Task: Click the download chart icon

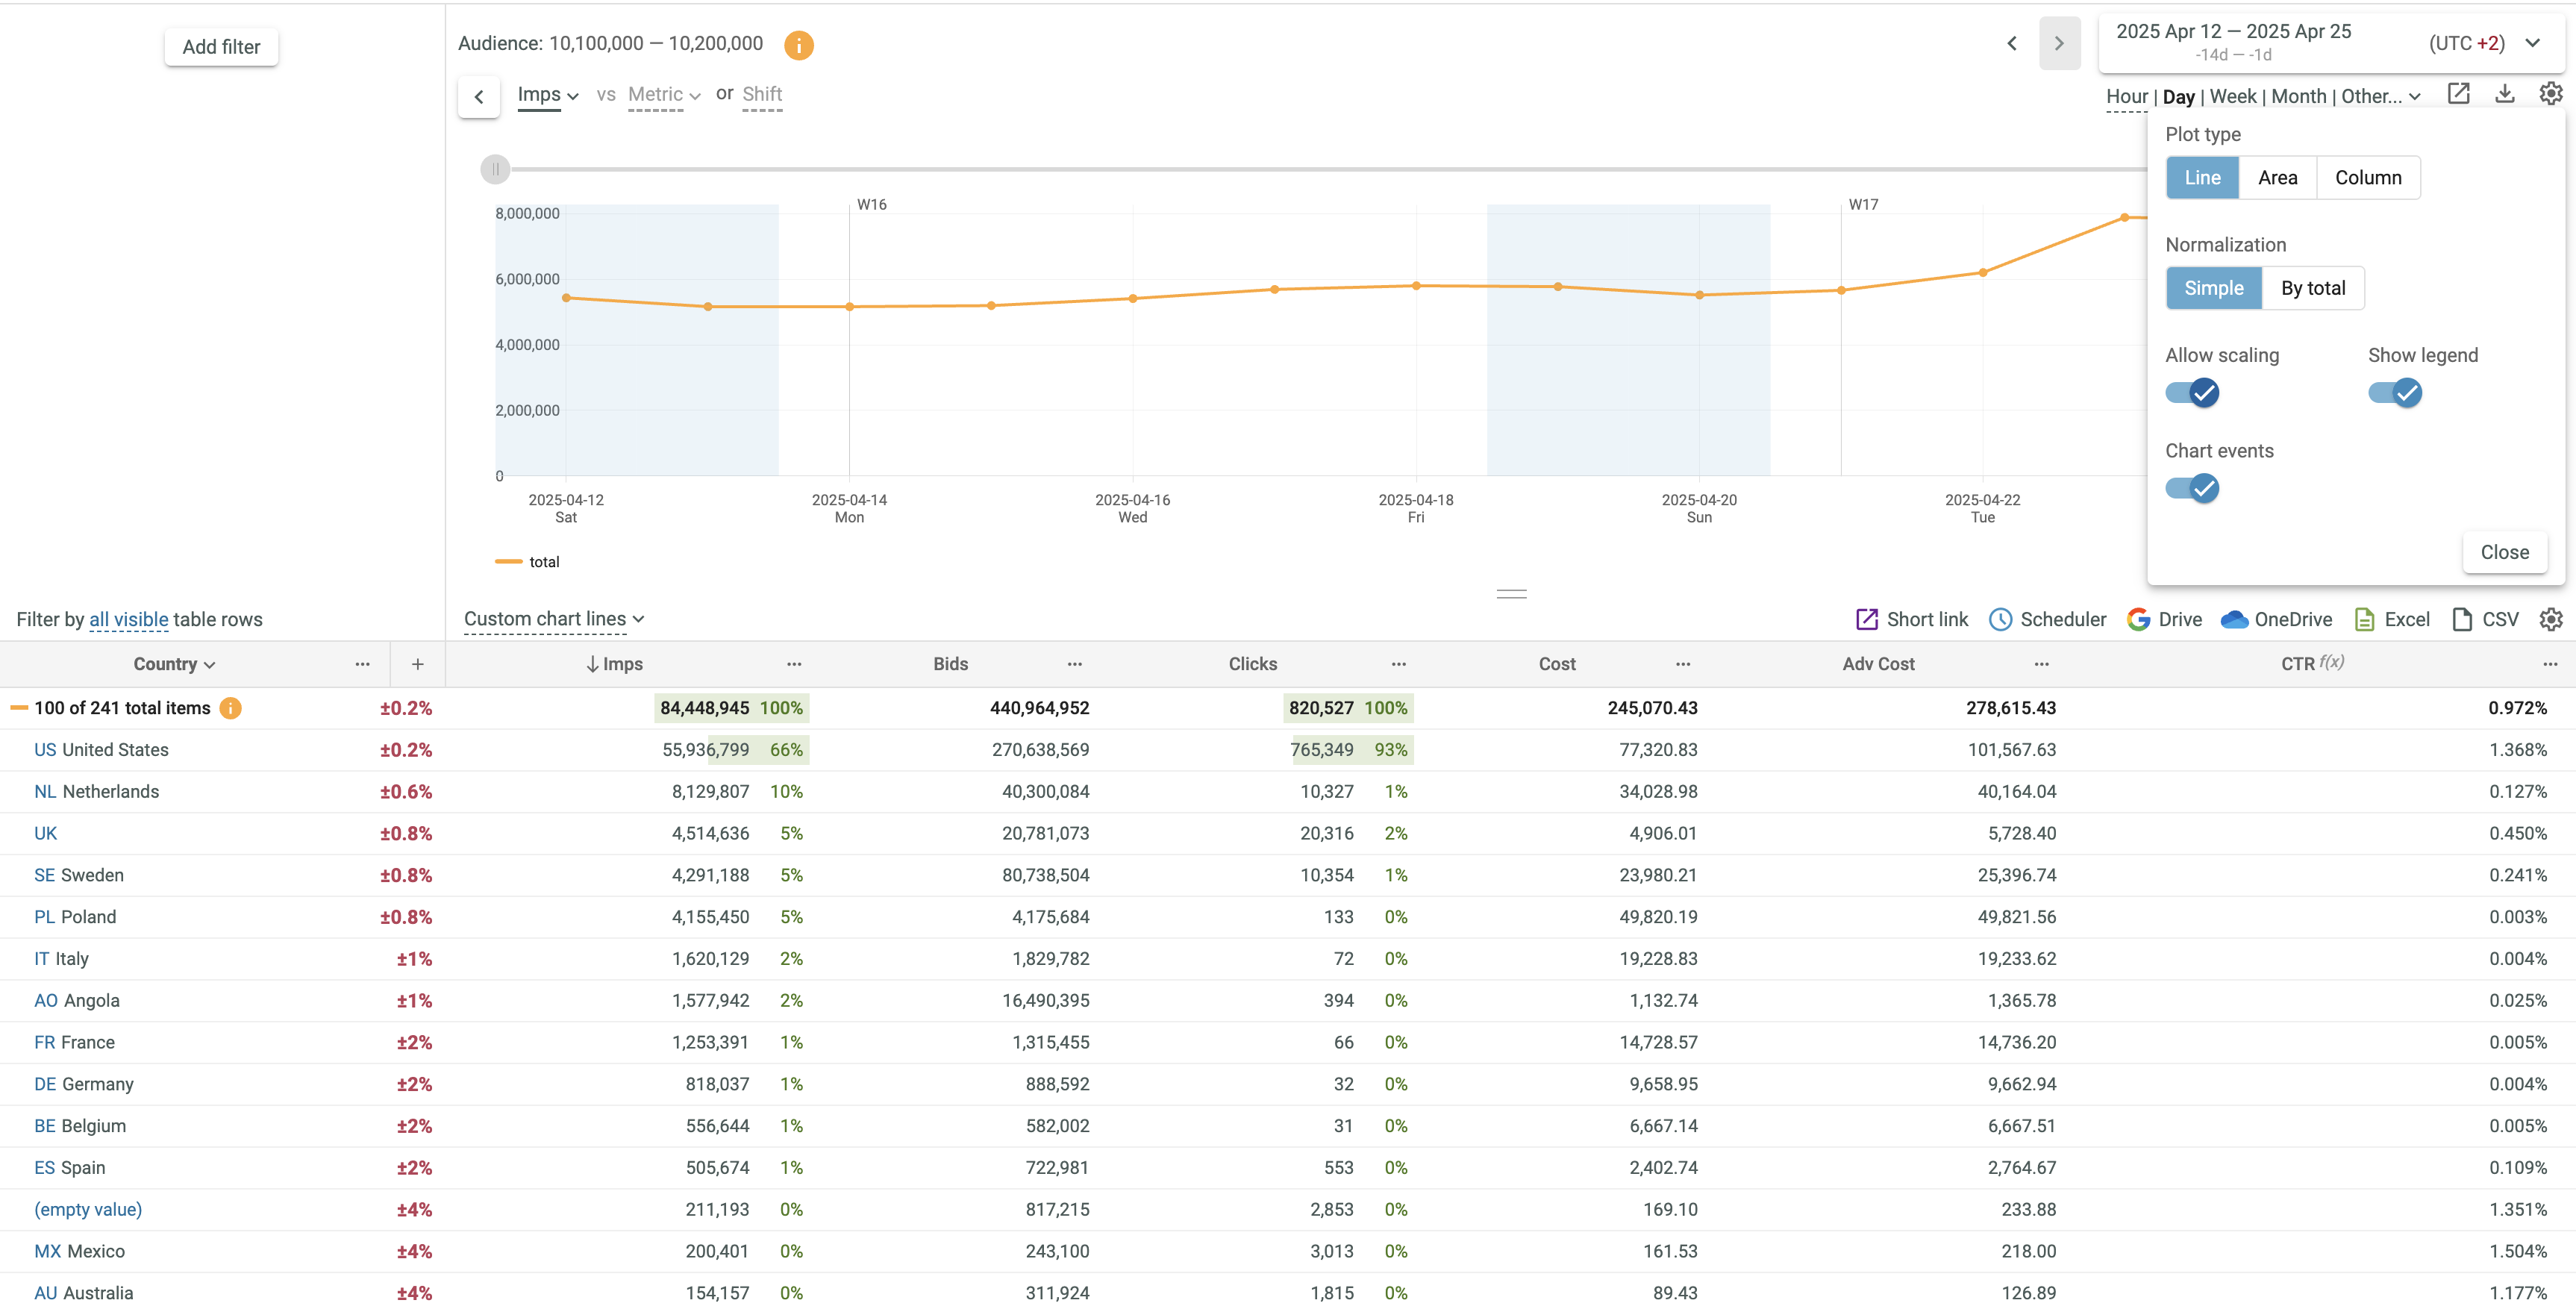Action: click(2504, 94)
